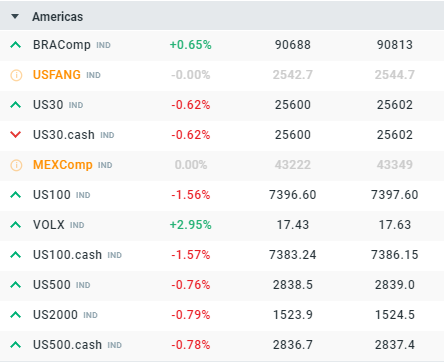The height and width of the screenshot is (362, 444).
Task: Select the USFANG instrument name
Action: click(57, 75)
